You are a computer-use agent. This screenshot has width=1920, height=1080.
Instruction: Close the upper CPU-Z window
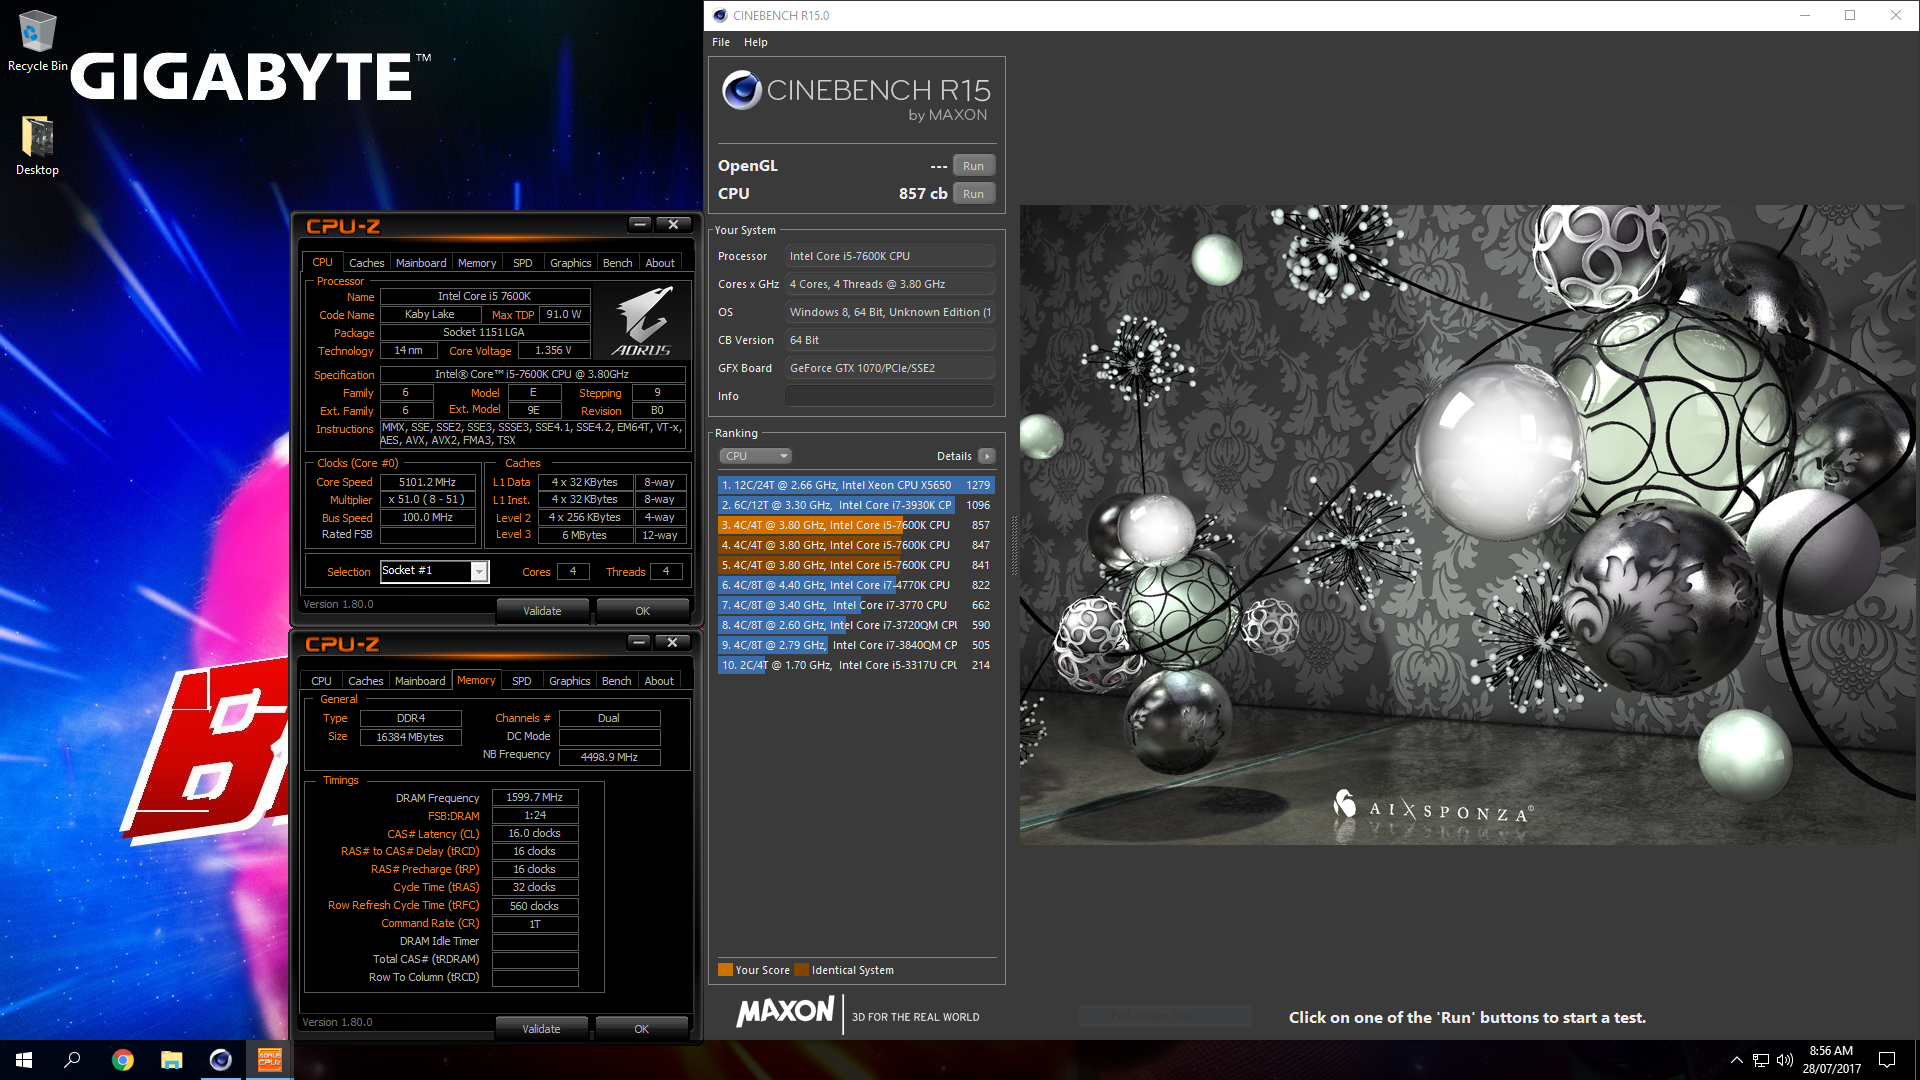click(673, 224)
